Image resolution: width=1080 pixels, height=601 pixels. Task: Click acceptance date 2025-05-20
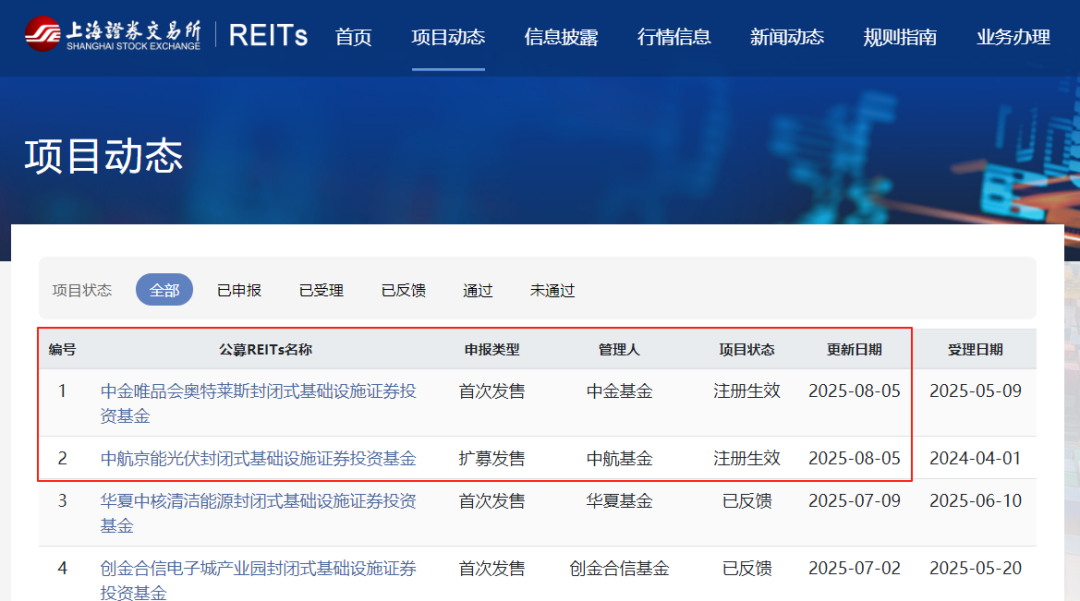(x=975, y=569)
